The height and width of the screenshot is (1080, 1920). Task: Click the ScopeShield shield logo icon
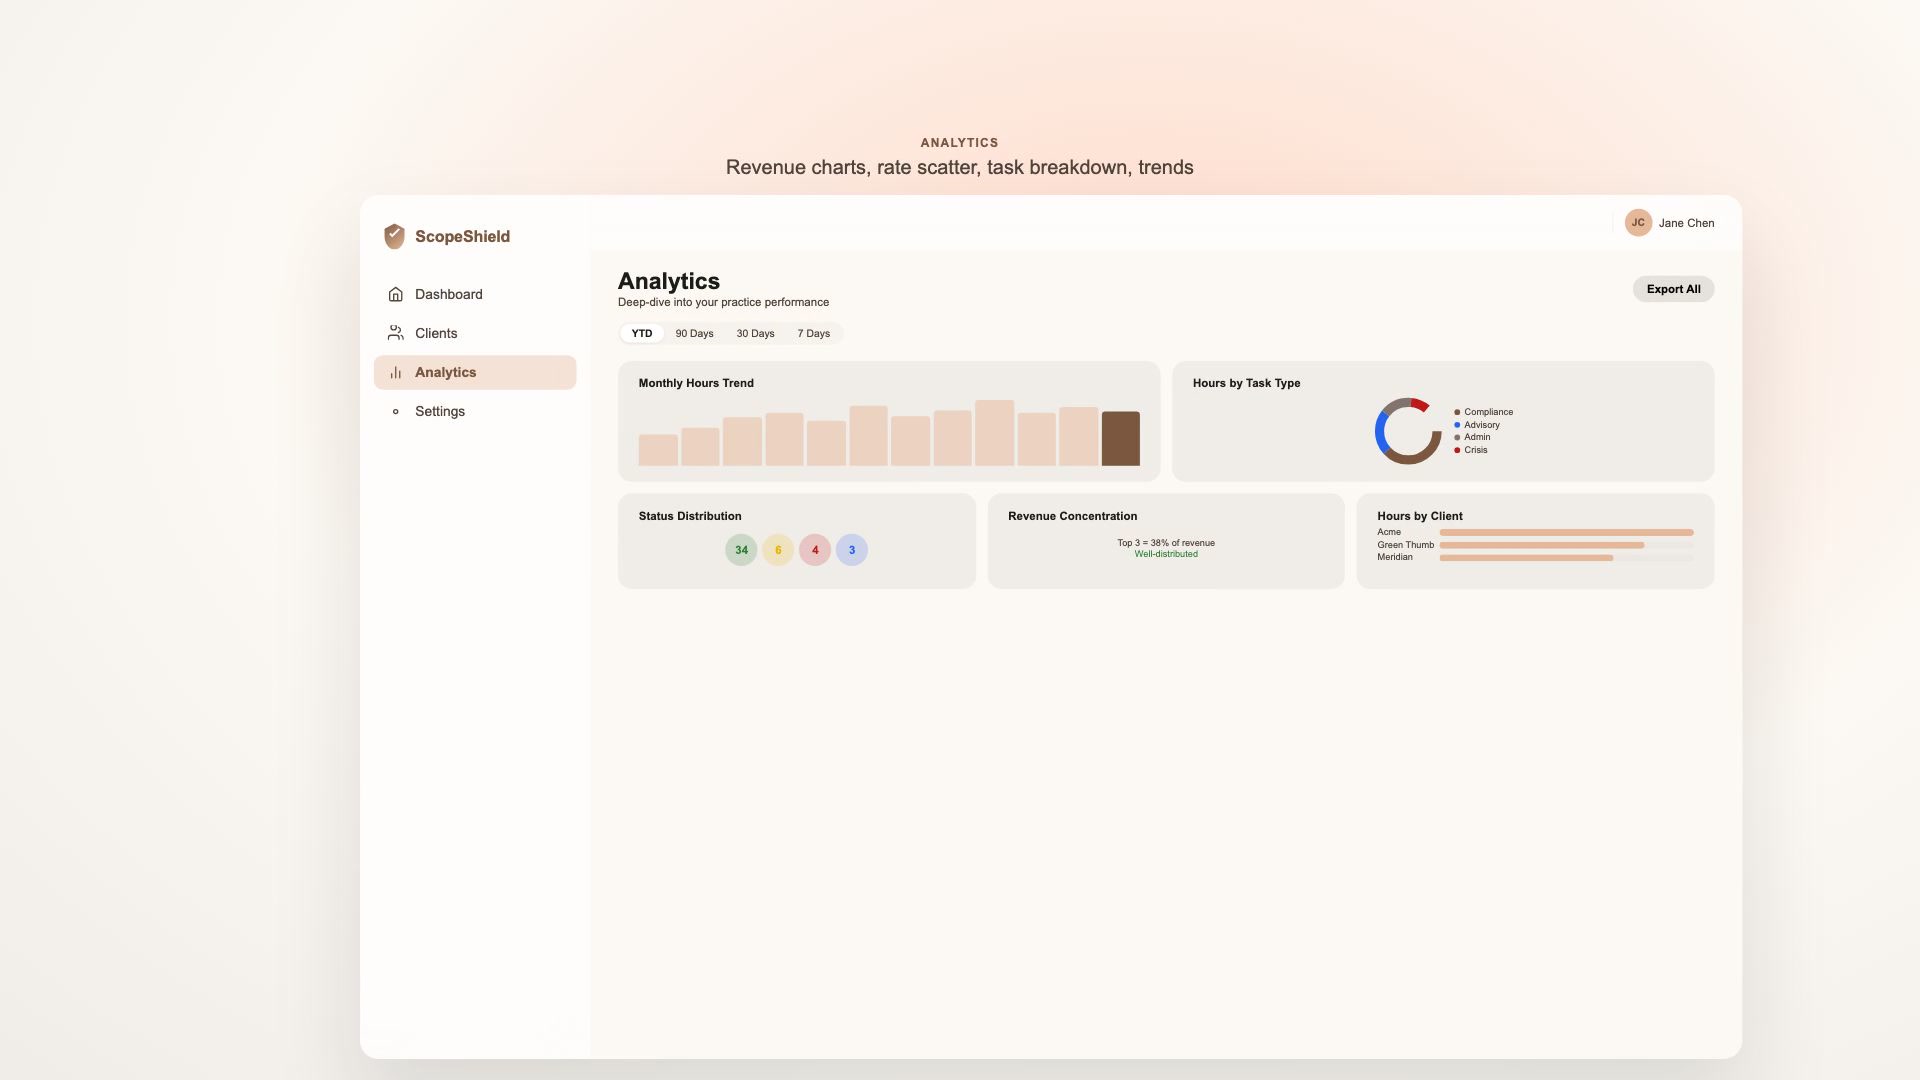pos(394,236)
